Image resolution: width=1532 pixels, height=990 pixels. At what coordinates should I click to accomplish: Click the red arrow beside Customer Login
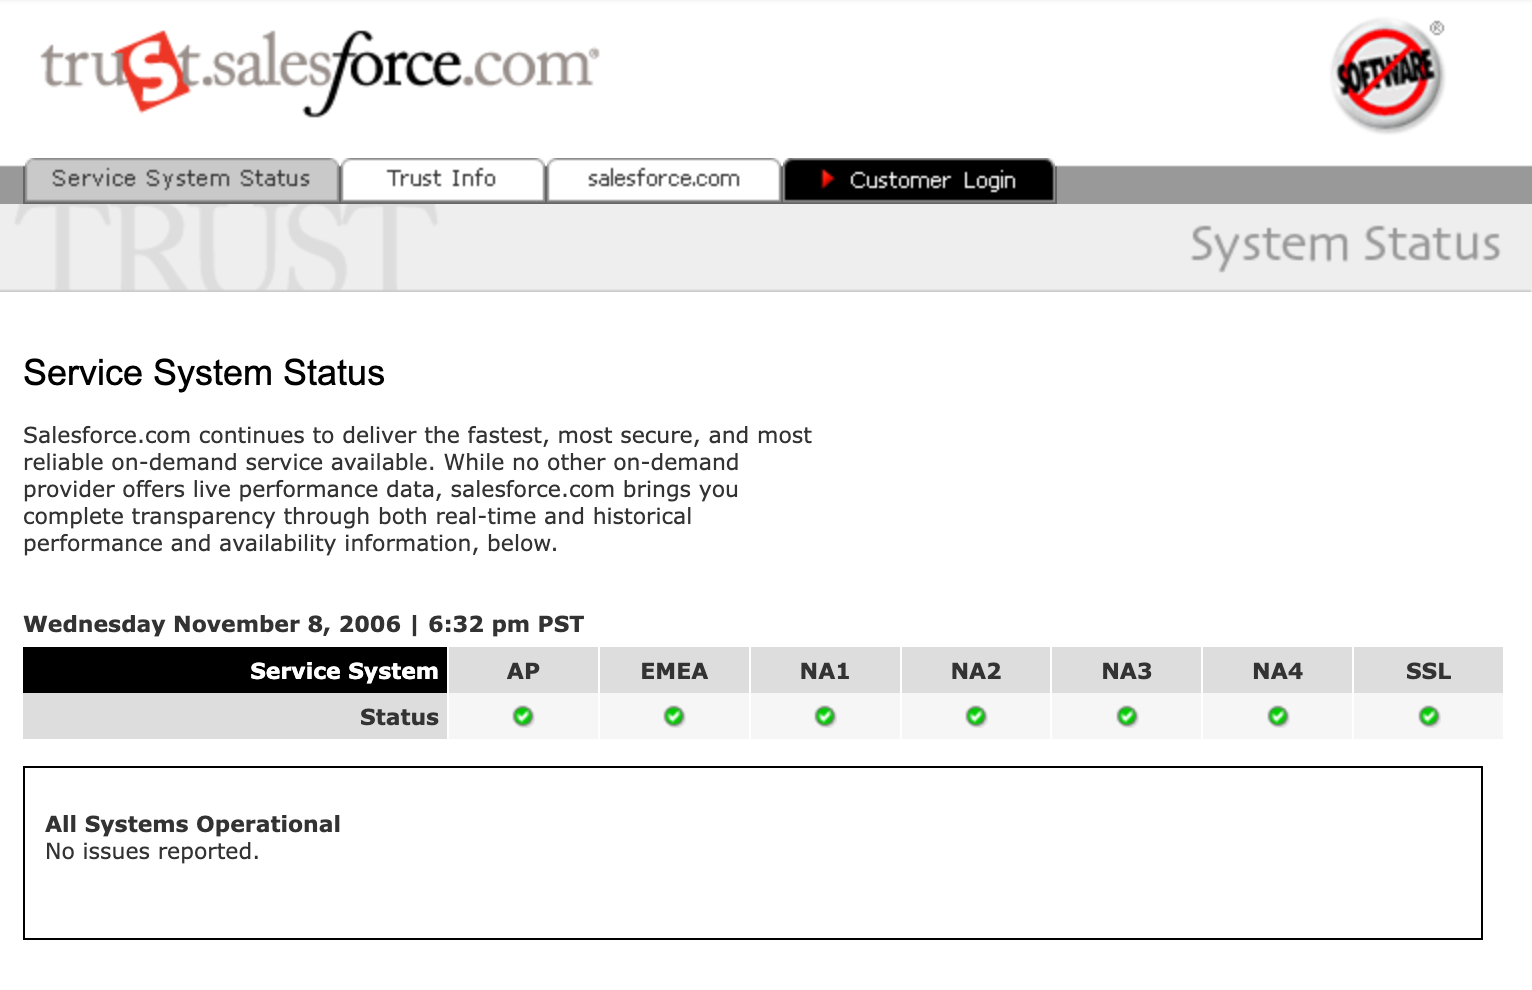pyautogui.click(x=827, y=179)
